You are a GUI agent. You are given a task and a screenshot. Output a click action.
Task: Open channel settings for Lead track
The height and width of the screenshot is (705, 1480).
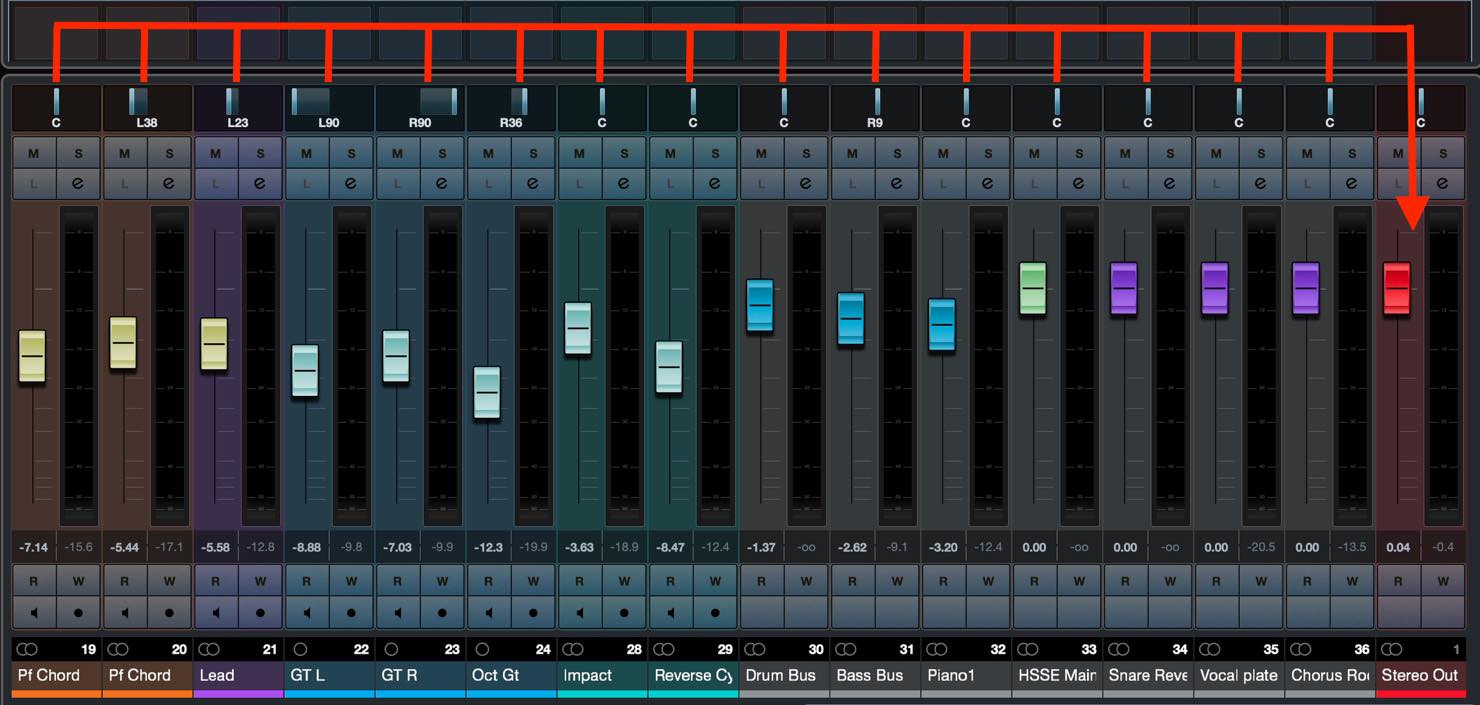pos(260,184)
